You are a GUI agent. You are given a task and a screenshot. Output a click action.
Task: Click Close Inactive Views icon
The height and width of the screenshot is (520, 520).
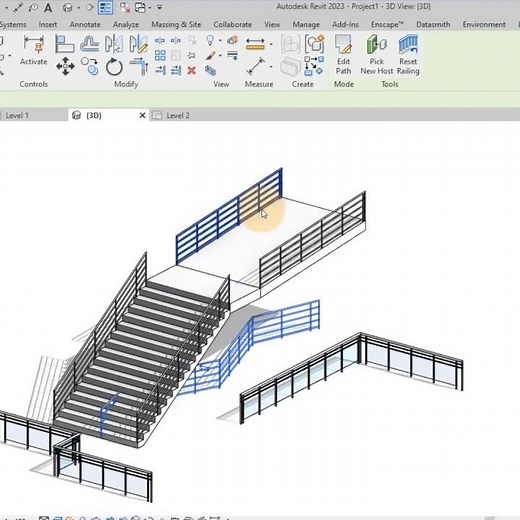coord(125,7)
